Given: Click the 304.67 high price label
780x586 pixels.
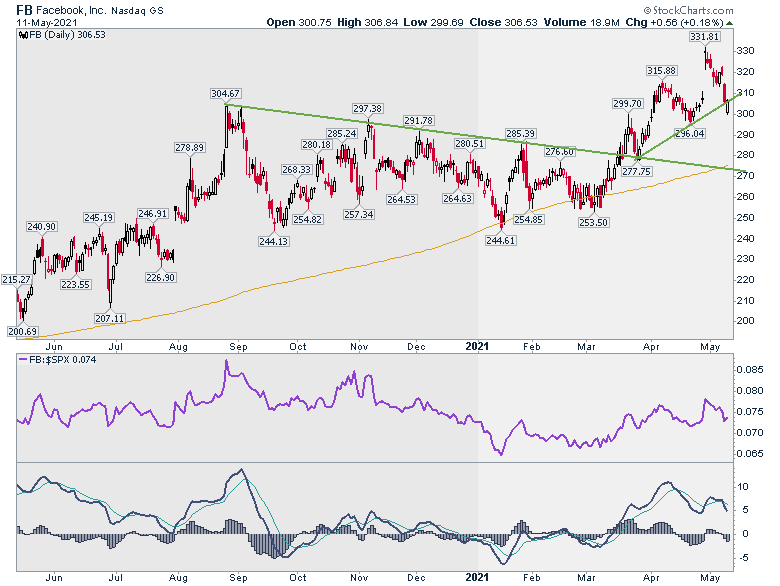Looking at the screenshot, I should click(225, 94).
